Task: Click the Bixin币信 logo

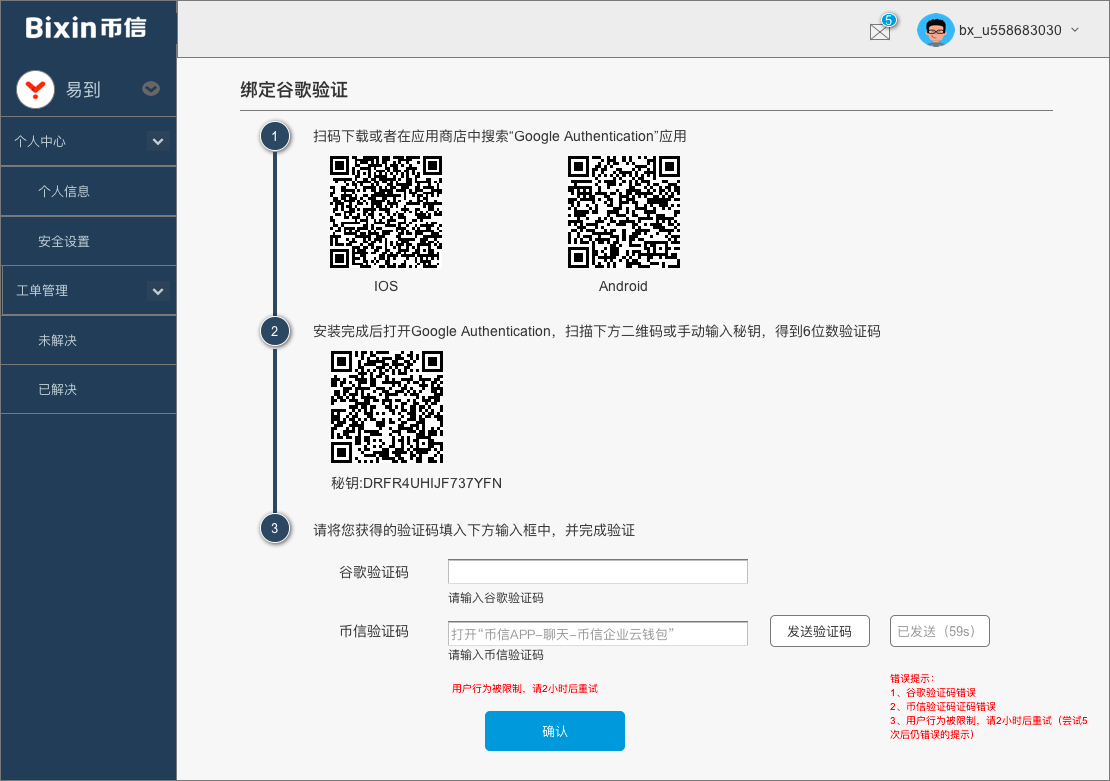Action: [x=87, y=28]
